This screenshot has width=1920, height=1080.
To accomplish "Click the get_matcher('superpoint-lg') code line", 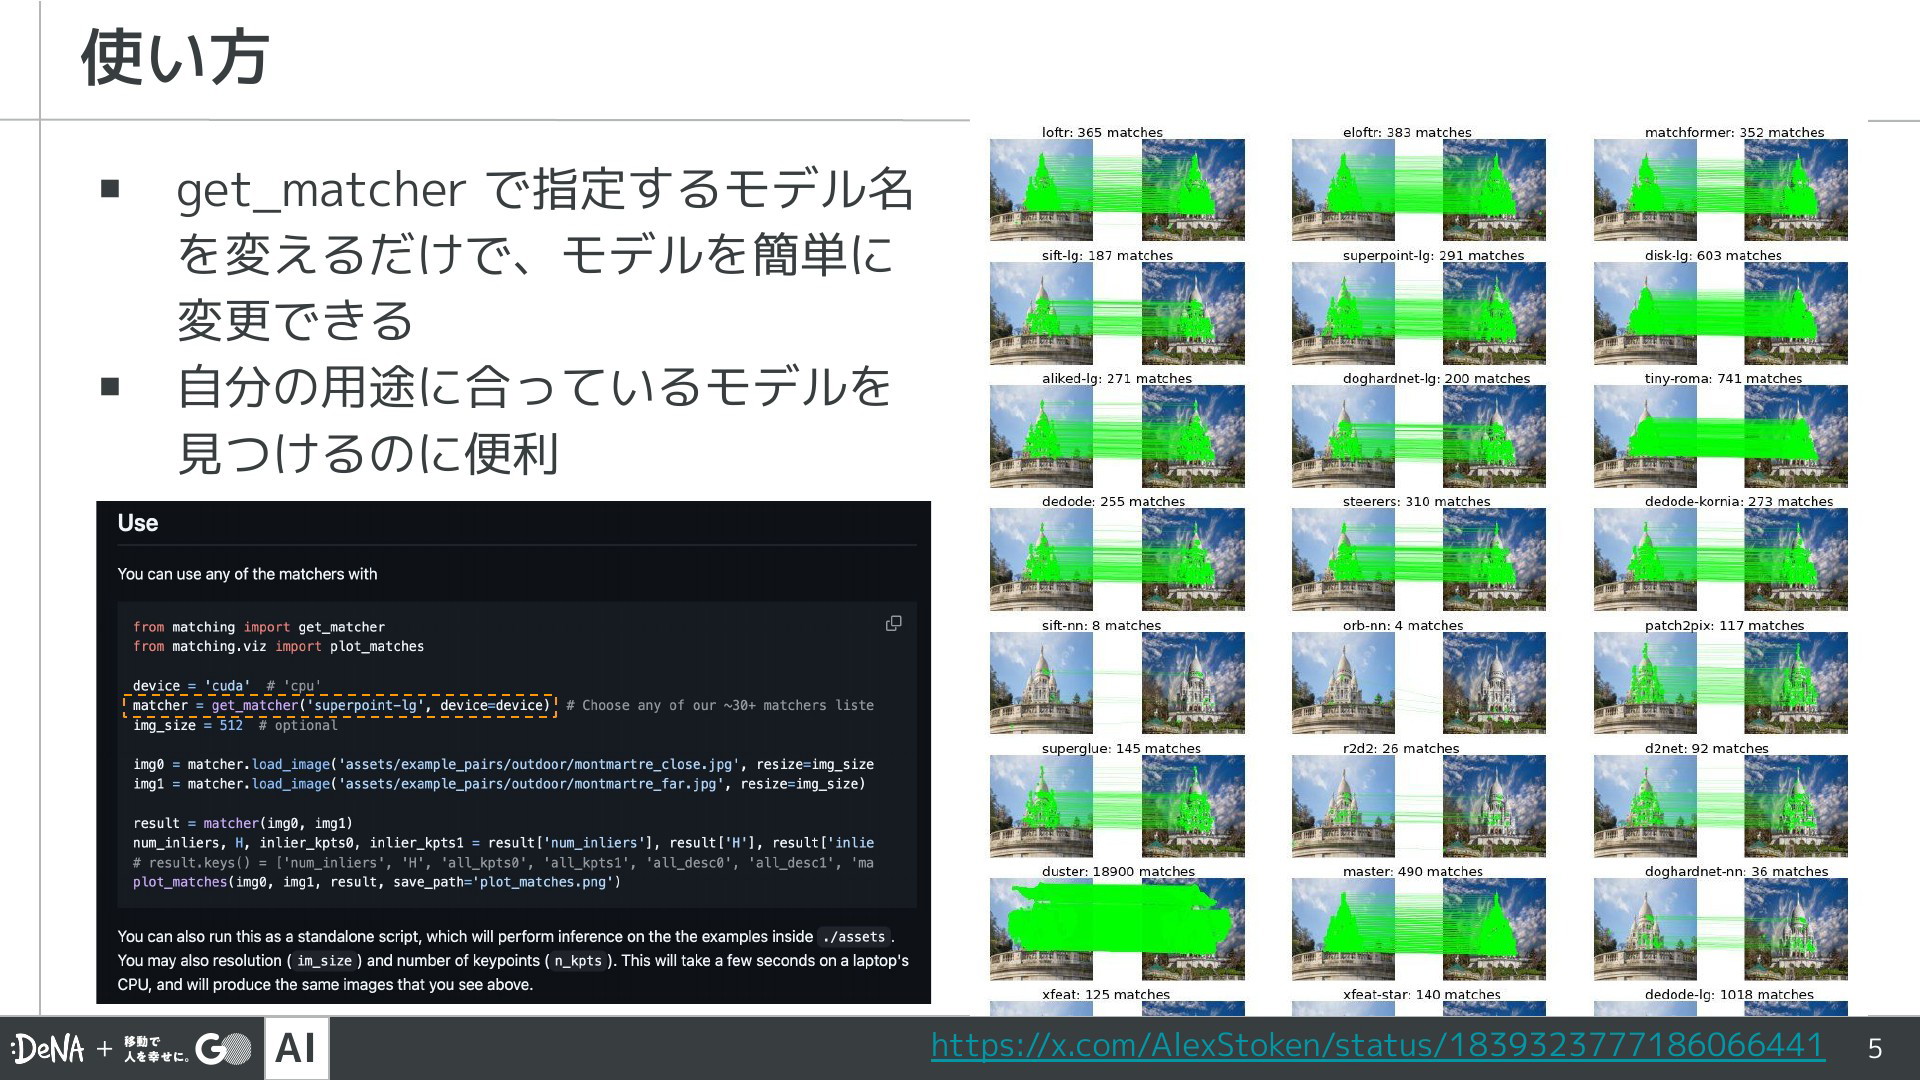I will coord(340,706).
